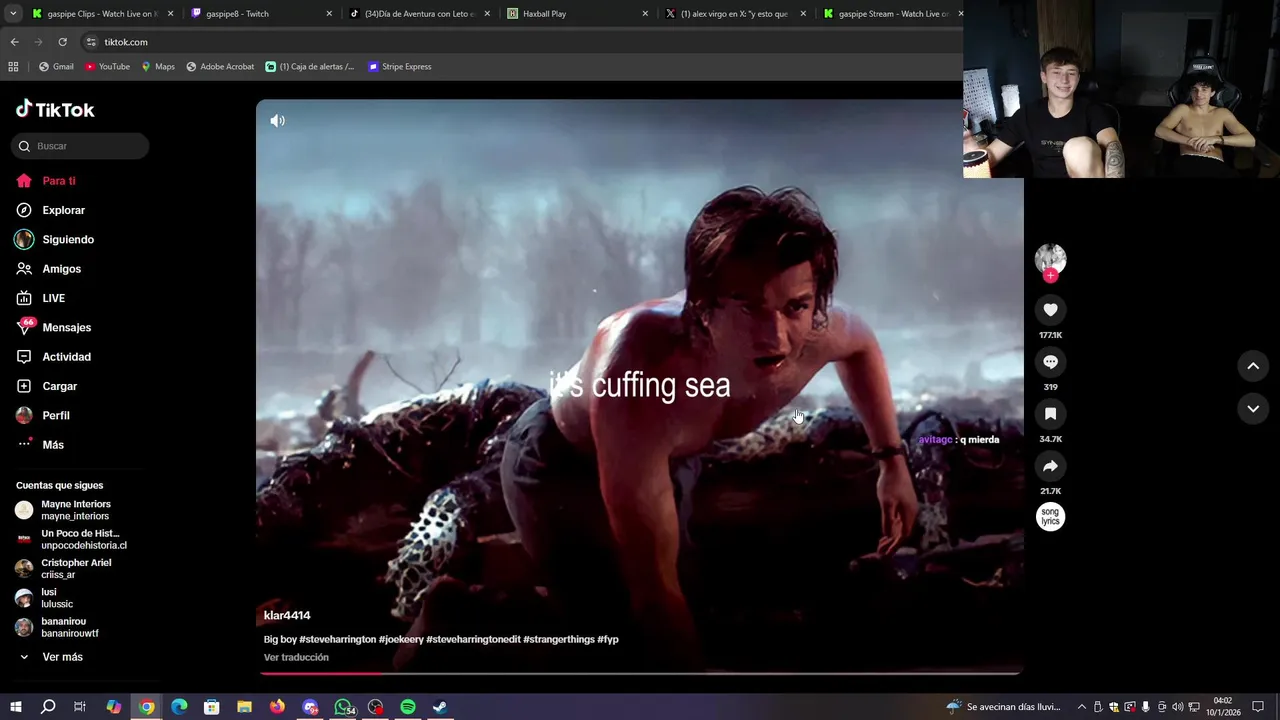
Task: Open Maps bookmark
Action: click(x=158, y=67)
